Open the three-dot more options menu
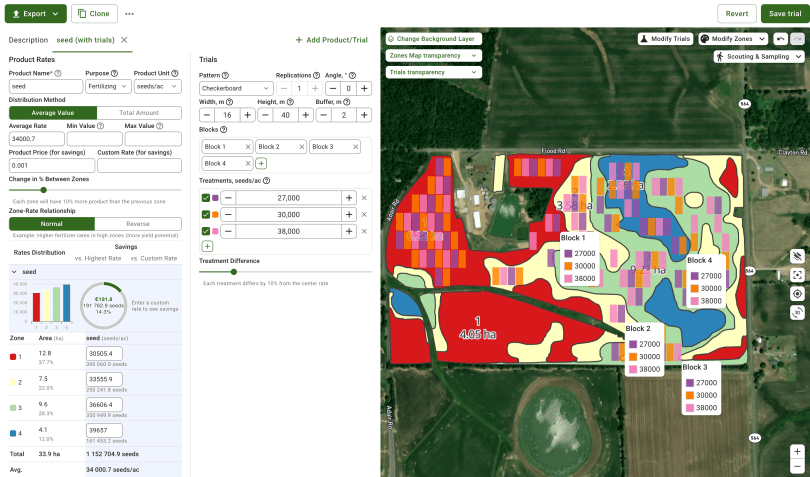The image size is (810, 477). (x=129, y=14)
